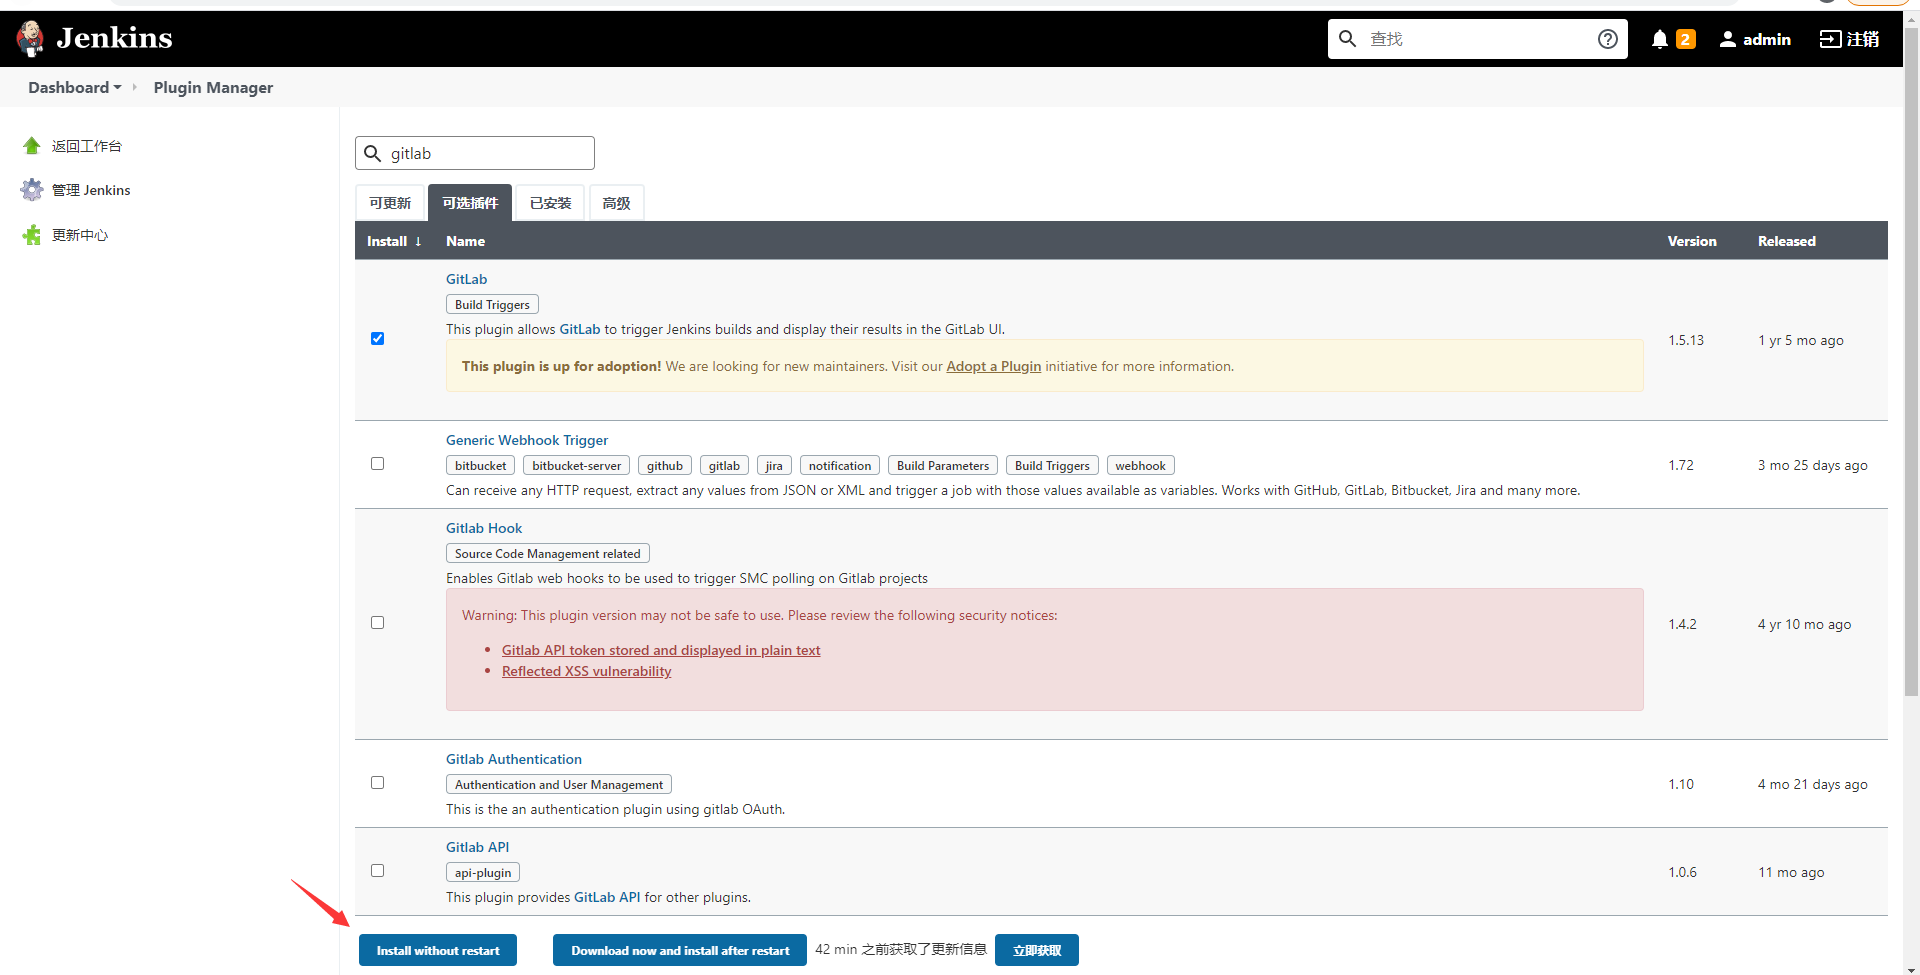
Task: Click Authentication and User Management tag
Action: 559,785
